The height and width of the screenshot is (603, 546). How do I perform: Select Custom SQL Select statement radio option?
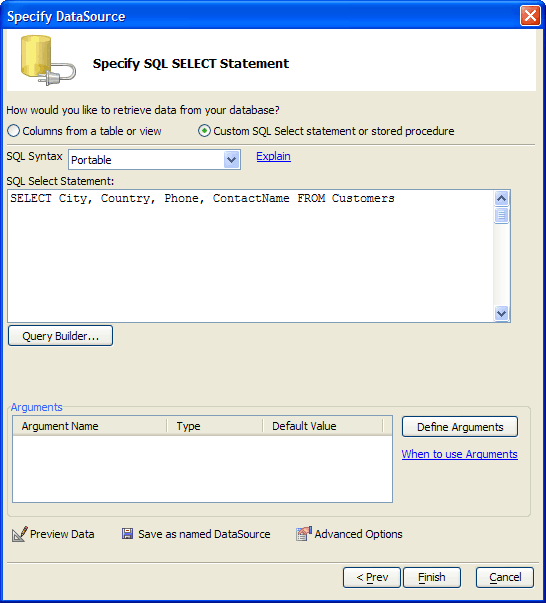(x=204, y=131)
